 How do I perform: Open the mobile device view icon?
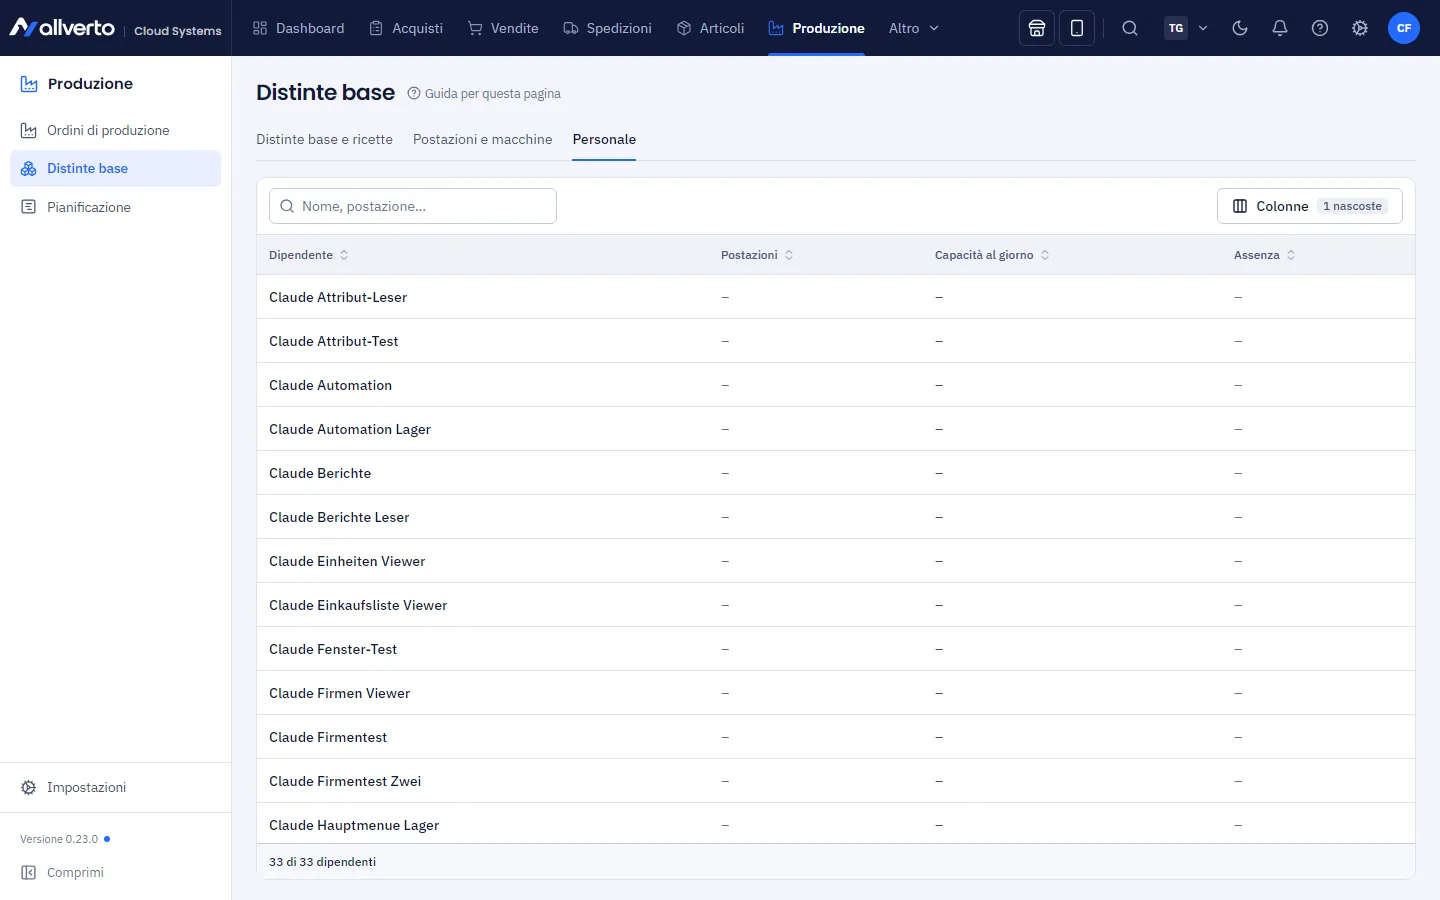[1077, 28]
